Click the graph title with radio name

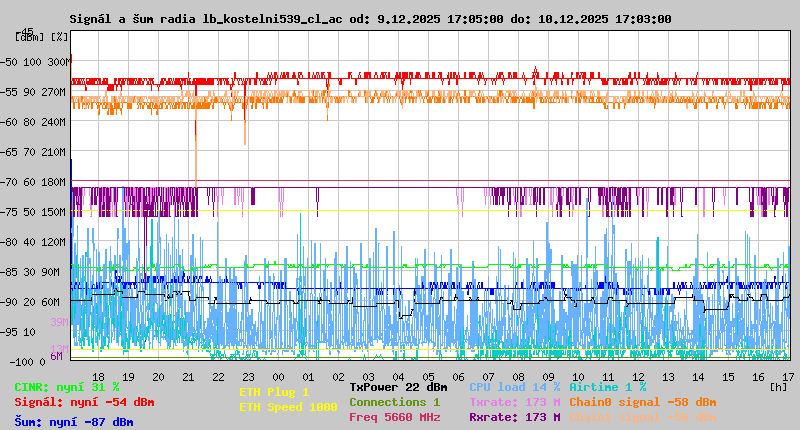pos(370,19)
